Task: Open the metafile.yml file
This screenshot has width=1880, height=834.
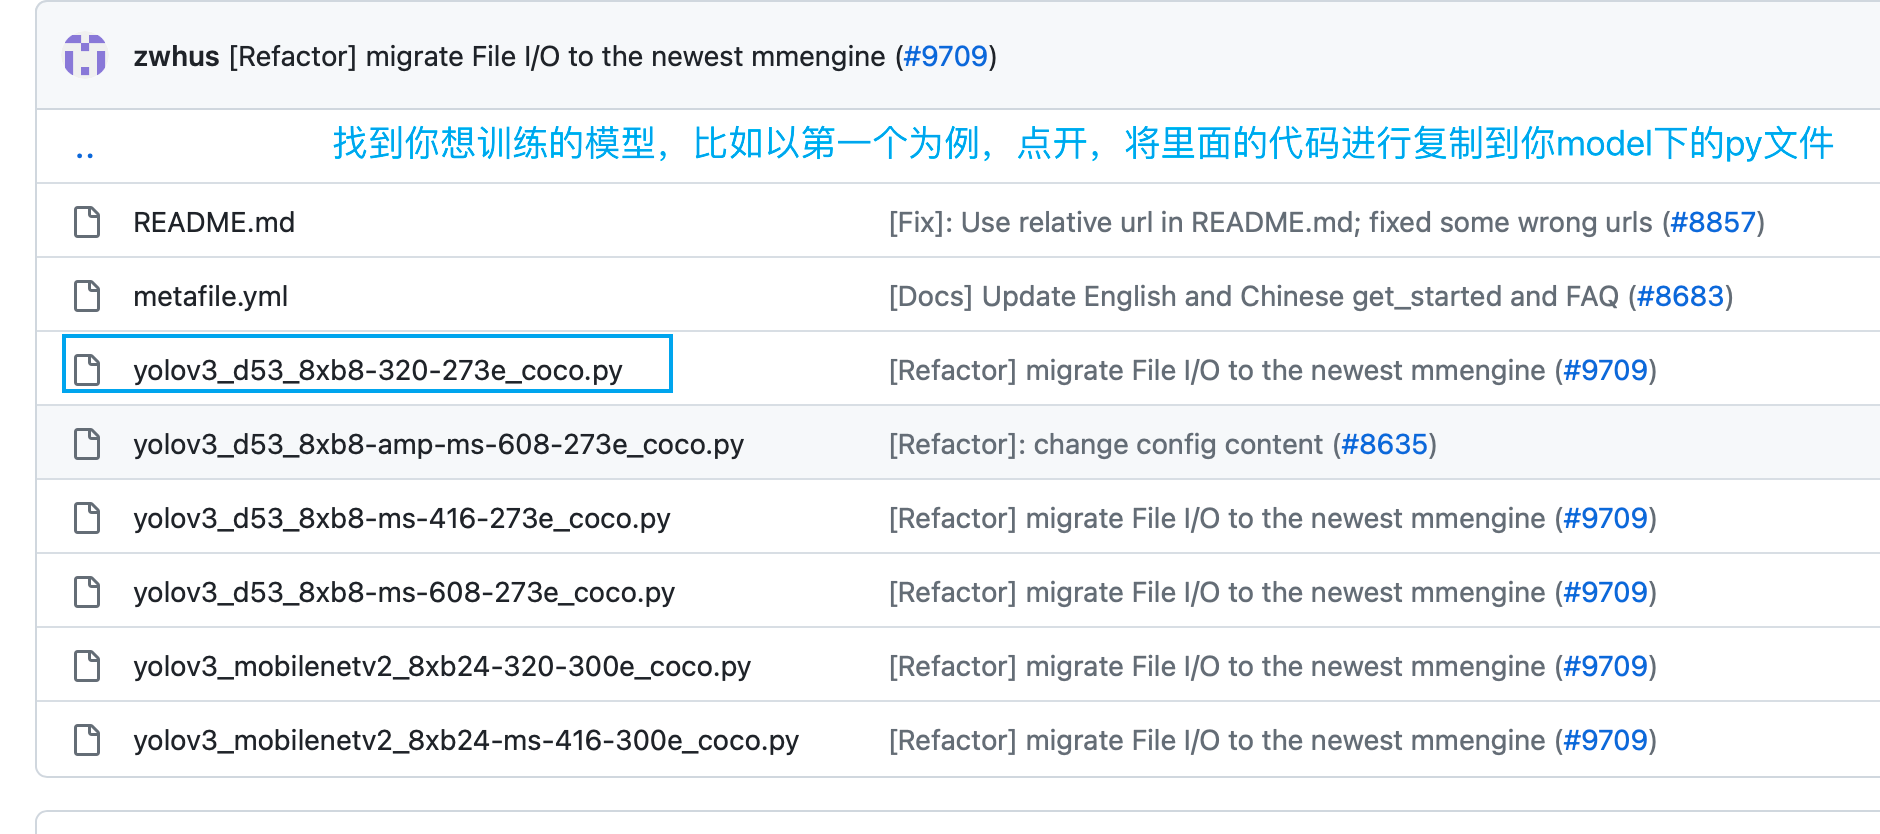Action: pyautogui.click(x=210, y=295)
